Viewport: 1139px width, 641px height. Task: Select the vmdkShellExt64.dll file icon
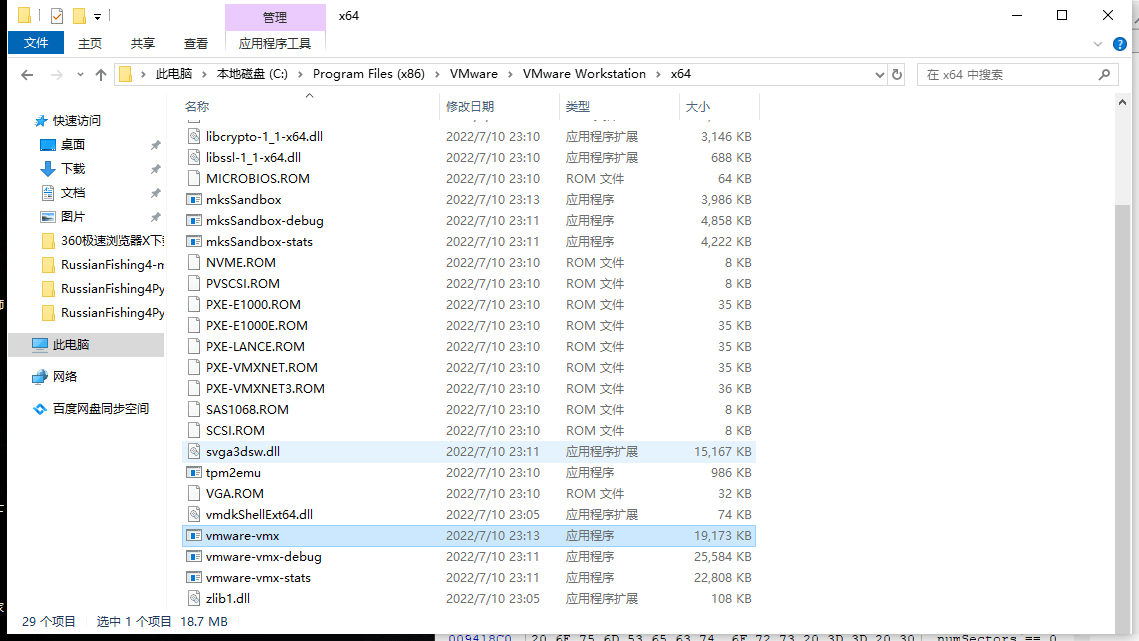point(194,515)
